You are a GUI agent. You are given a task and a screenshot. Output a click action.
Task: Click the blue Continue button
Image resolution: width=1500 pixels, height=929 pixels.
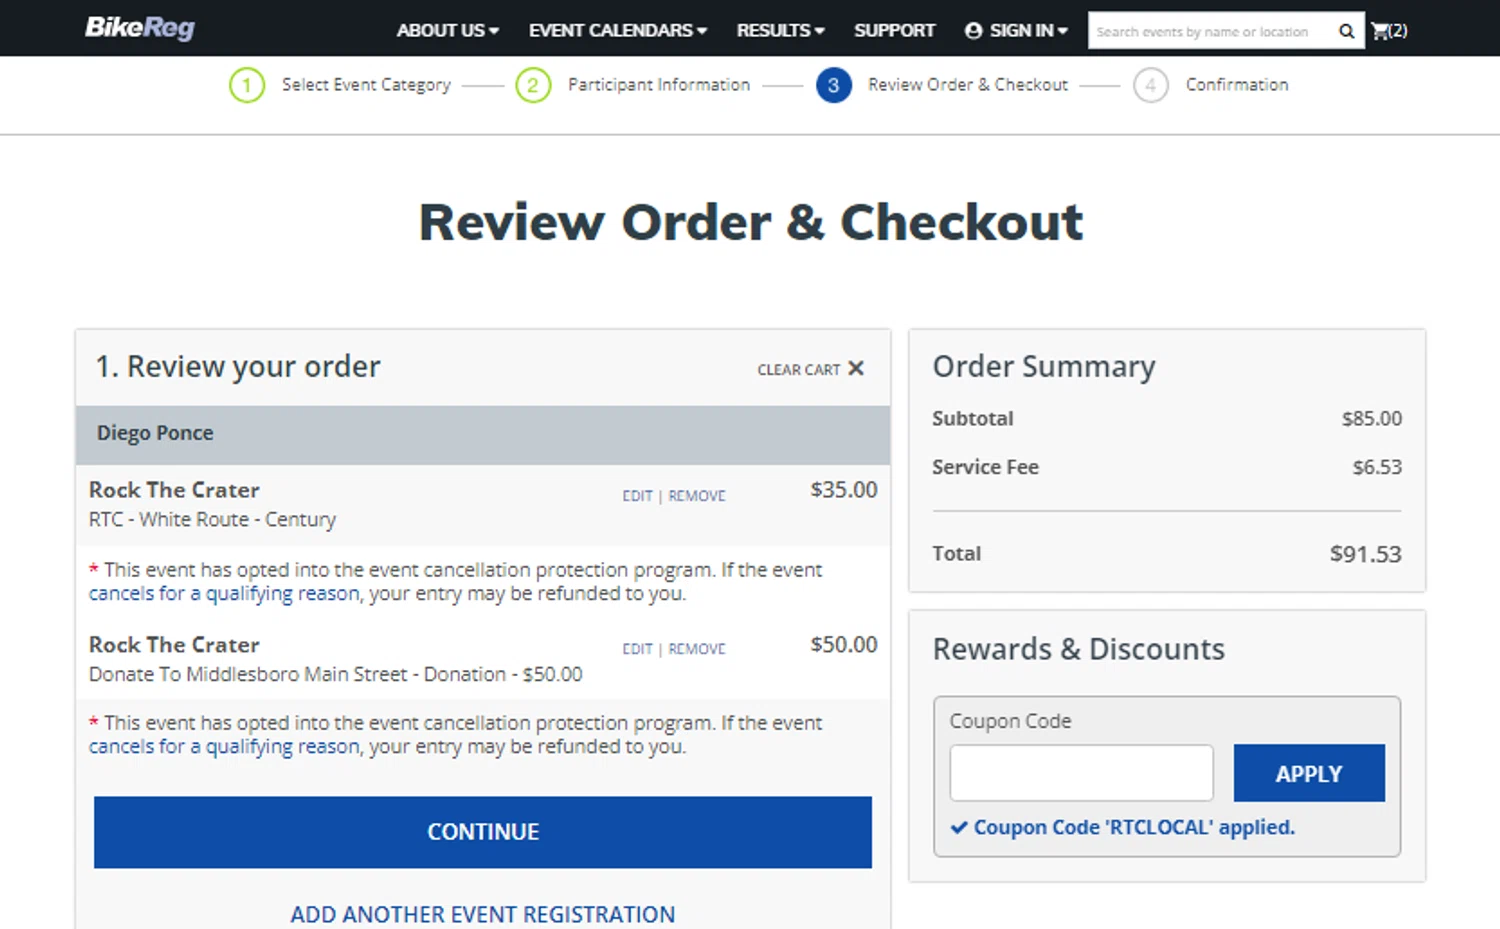[x=483, y=832]
